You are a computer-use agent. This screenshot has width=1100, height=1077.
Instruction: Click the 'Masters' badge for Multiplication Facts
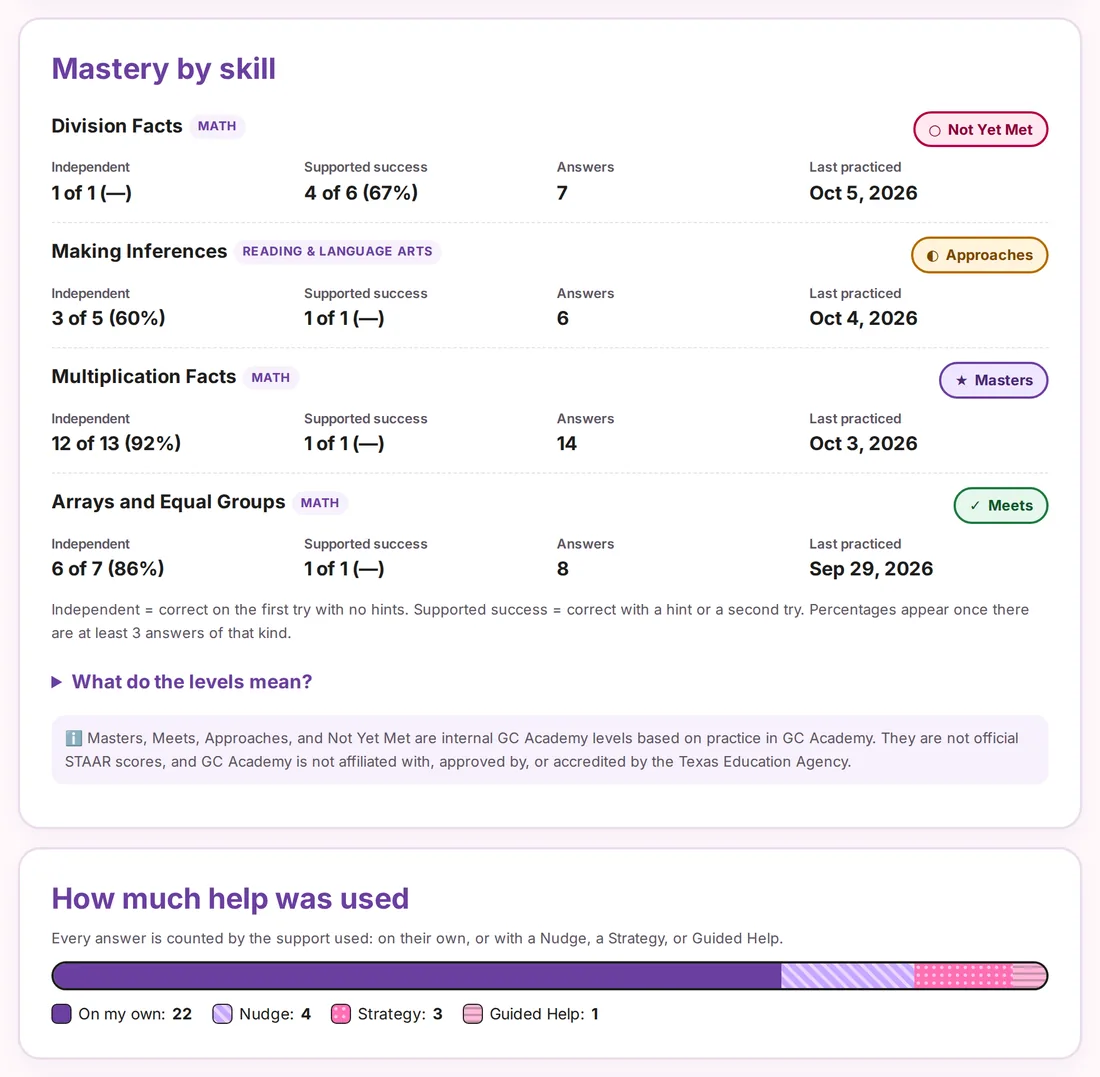pos(993,380)
